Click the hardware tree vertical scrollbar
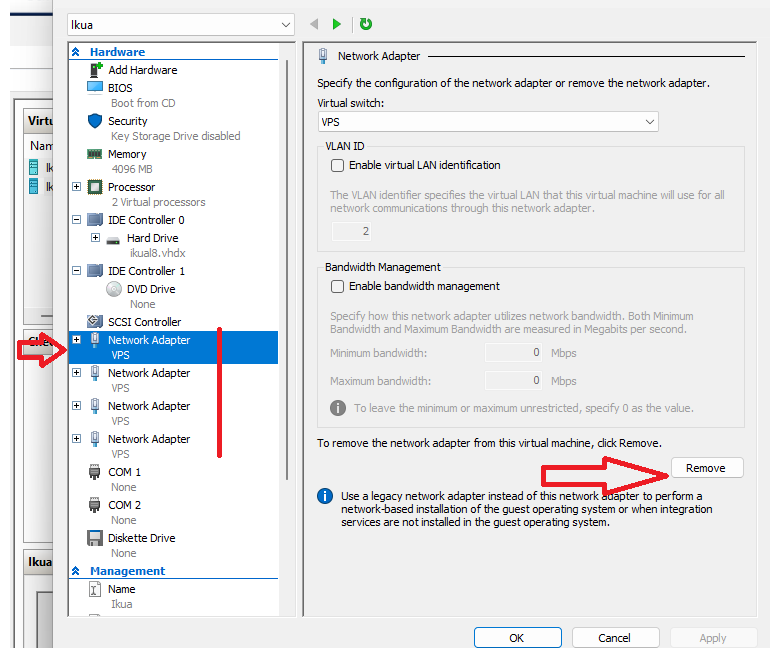 click(287, 270)
